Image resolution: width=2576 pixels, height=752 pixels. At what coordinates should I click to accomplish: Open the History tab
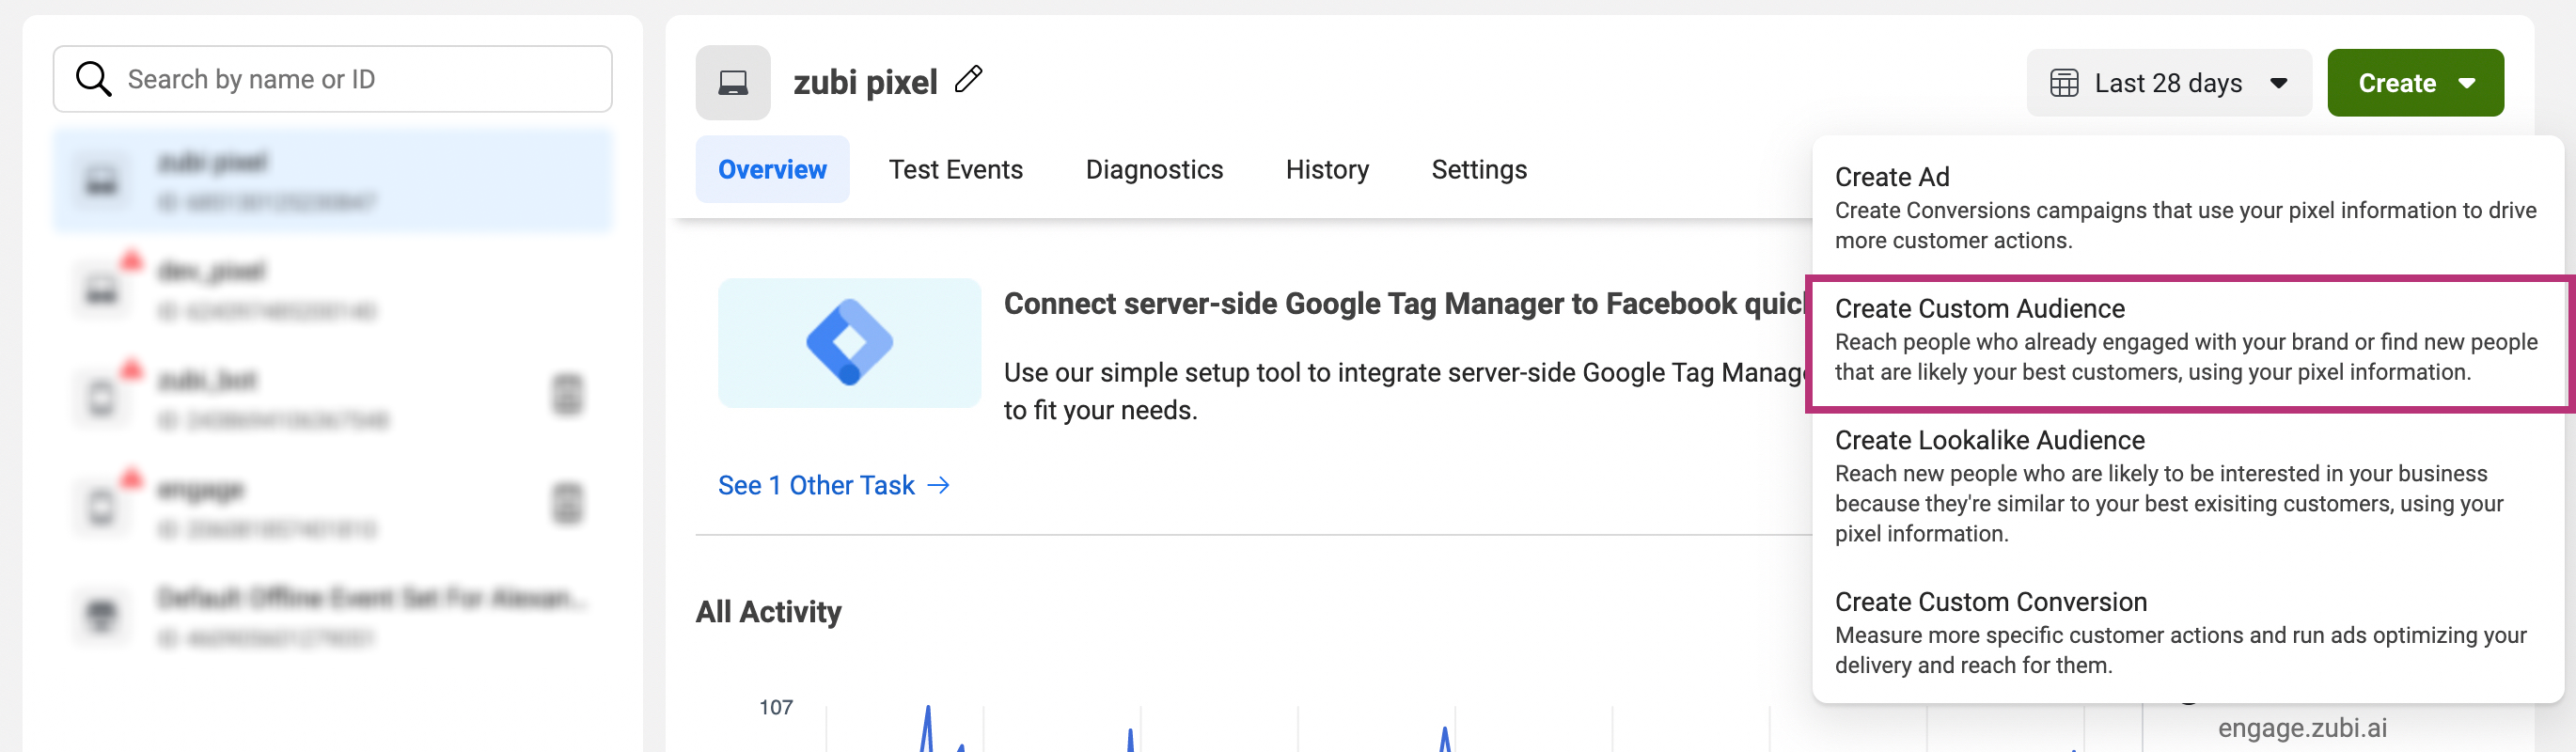1327,169
